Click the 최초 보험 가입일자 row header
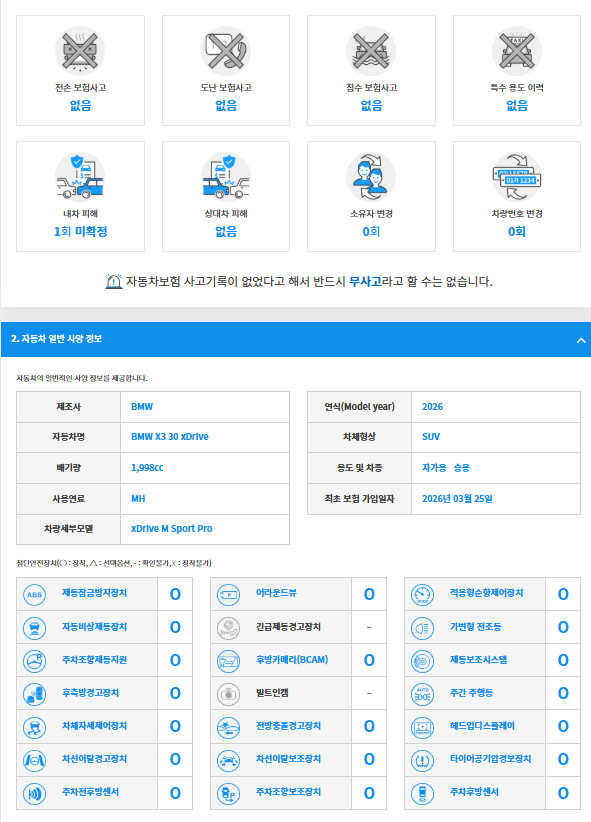The height and width of the screenshot is (822, 591). 359,499
